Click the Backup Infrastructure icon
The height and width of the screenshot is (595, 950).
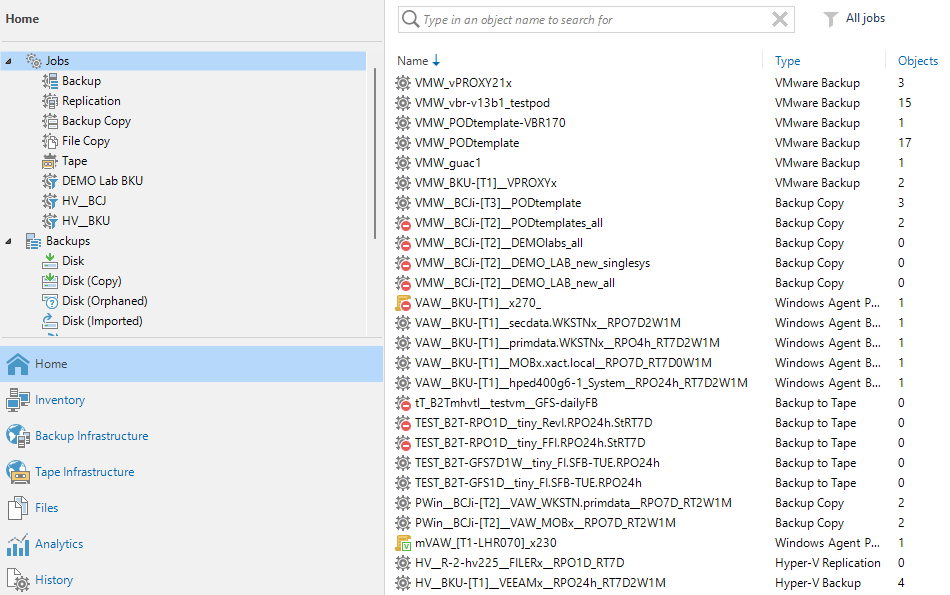pyautogui.click(x=18, y=436)
